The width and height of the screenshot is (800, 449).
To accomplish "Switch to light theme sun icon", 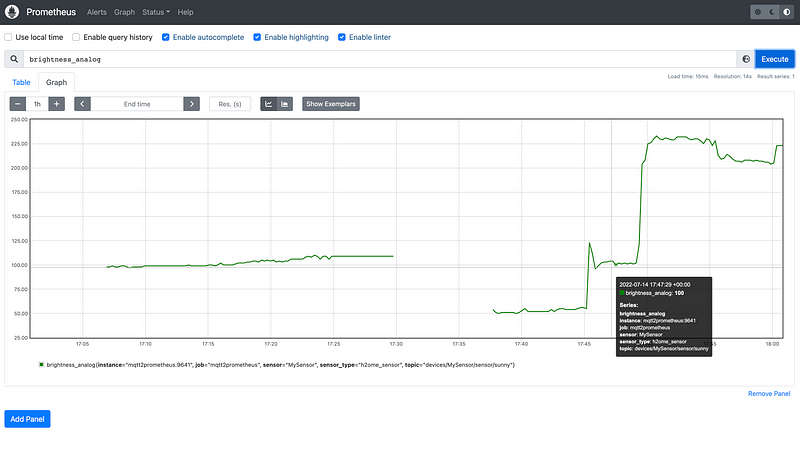I will (x=759, y=12).
